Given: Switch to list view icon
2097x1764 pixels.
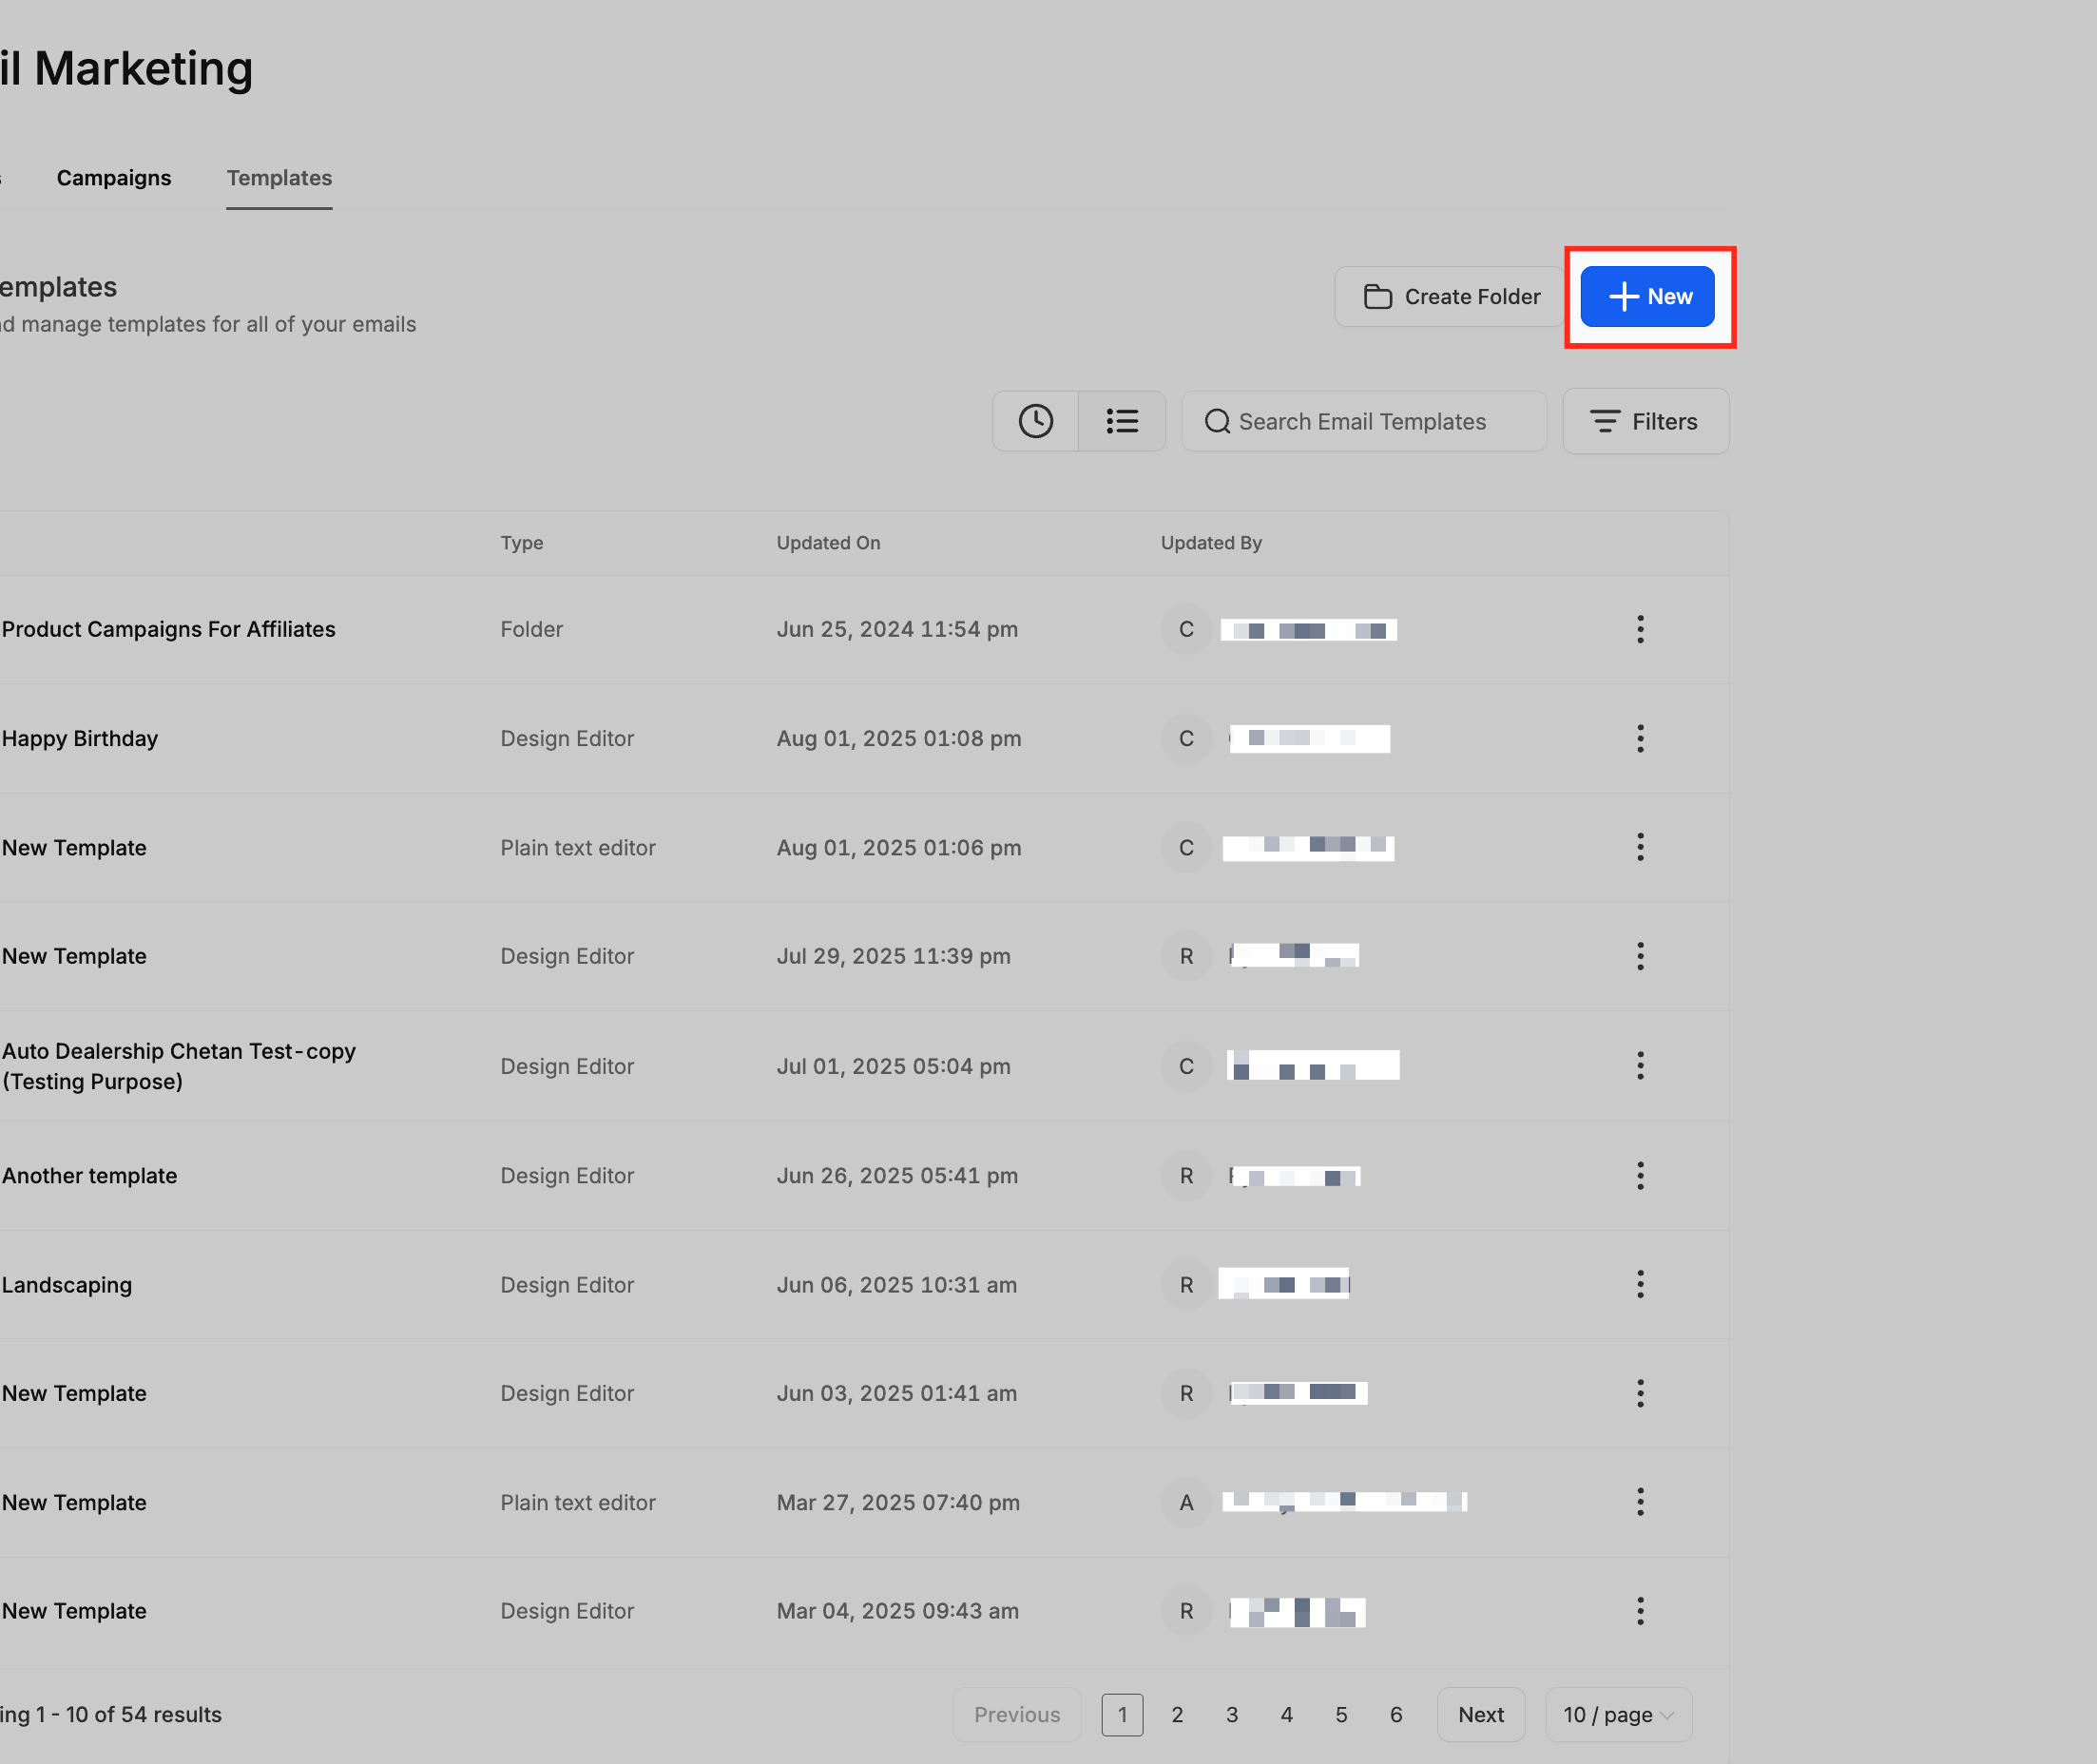Looking at the screenshot, I should (x=1122, y=421).
